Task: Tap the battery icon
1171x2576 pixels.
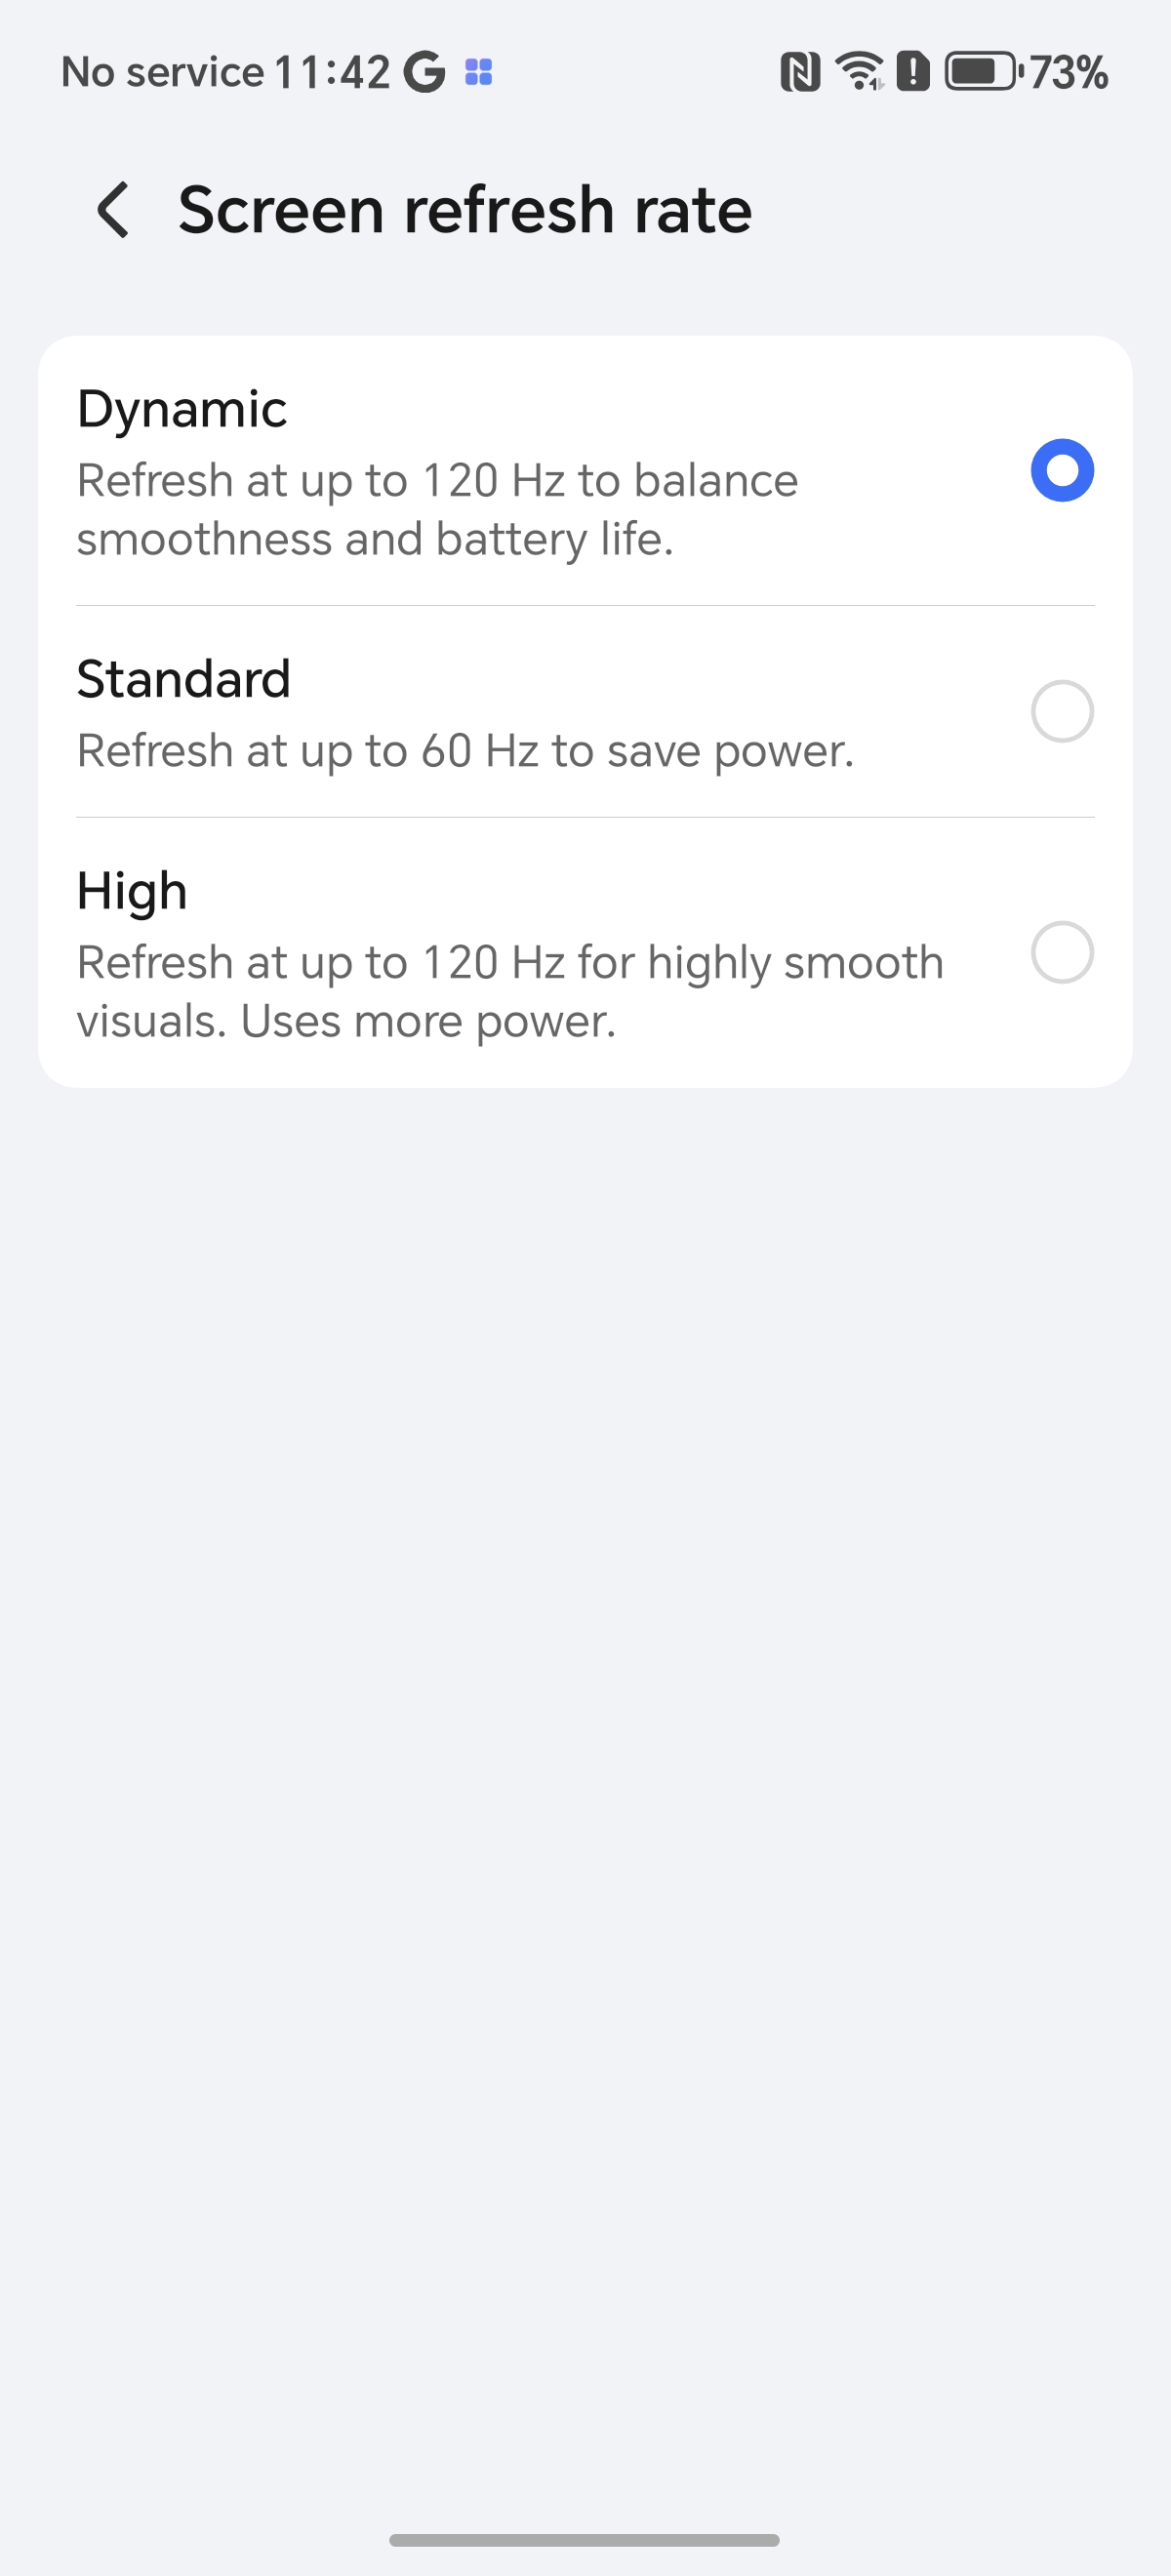Action: 982,72
